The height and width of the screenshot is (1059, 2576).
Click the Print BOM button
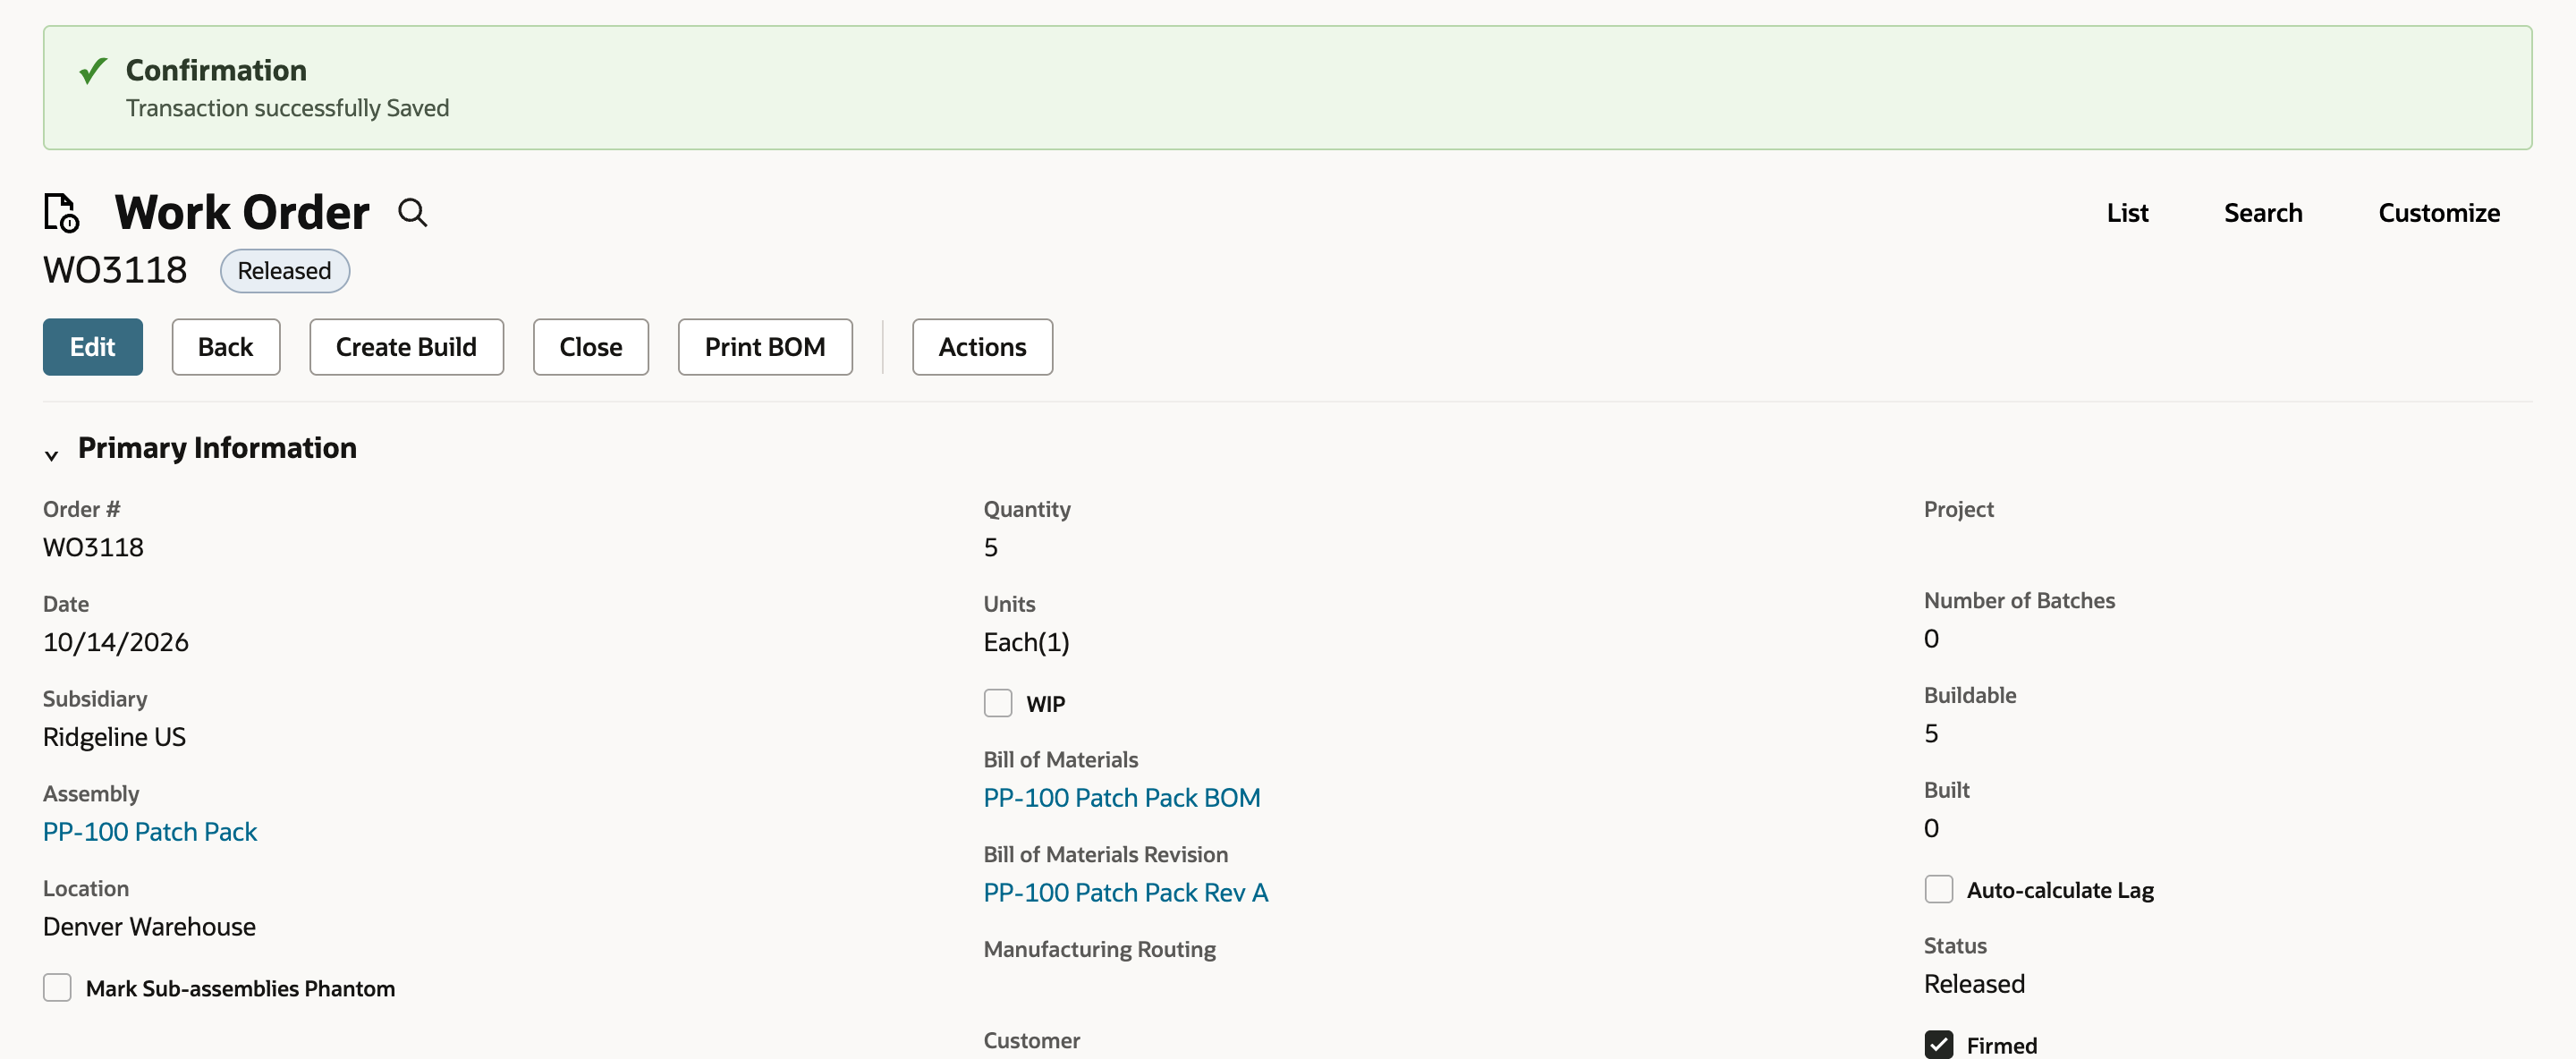coord(765,347)
